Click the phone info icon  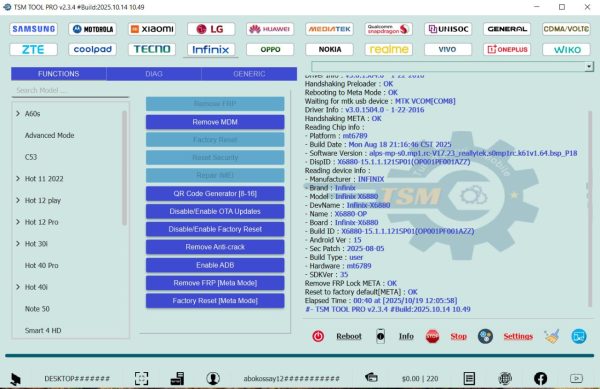click(380, 336)
